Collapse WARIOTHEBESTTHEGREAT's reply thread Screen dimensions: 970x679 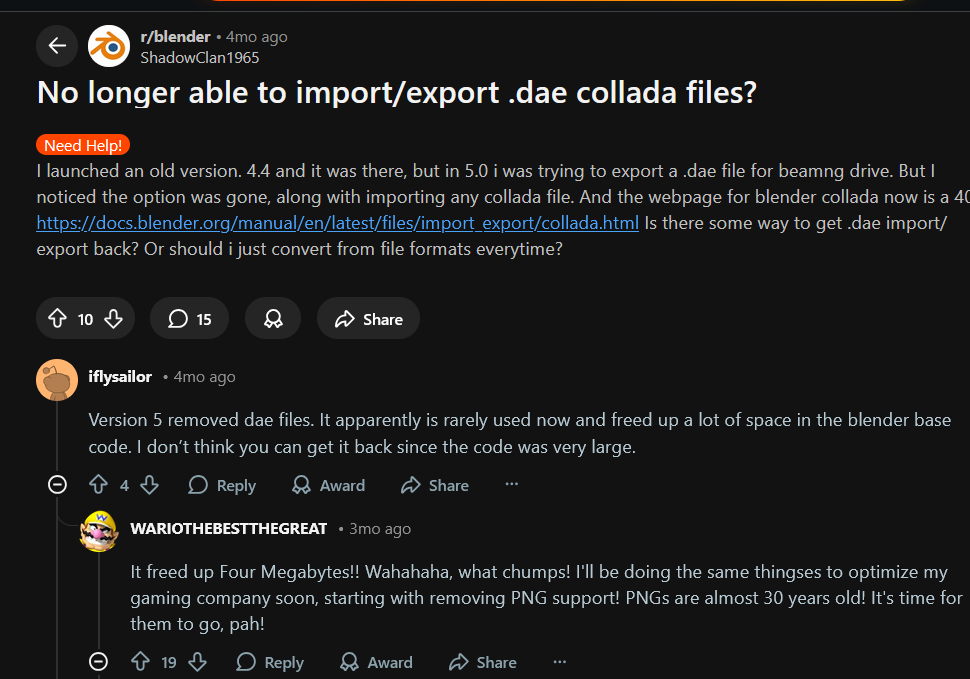[98, 662]
